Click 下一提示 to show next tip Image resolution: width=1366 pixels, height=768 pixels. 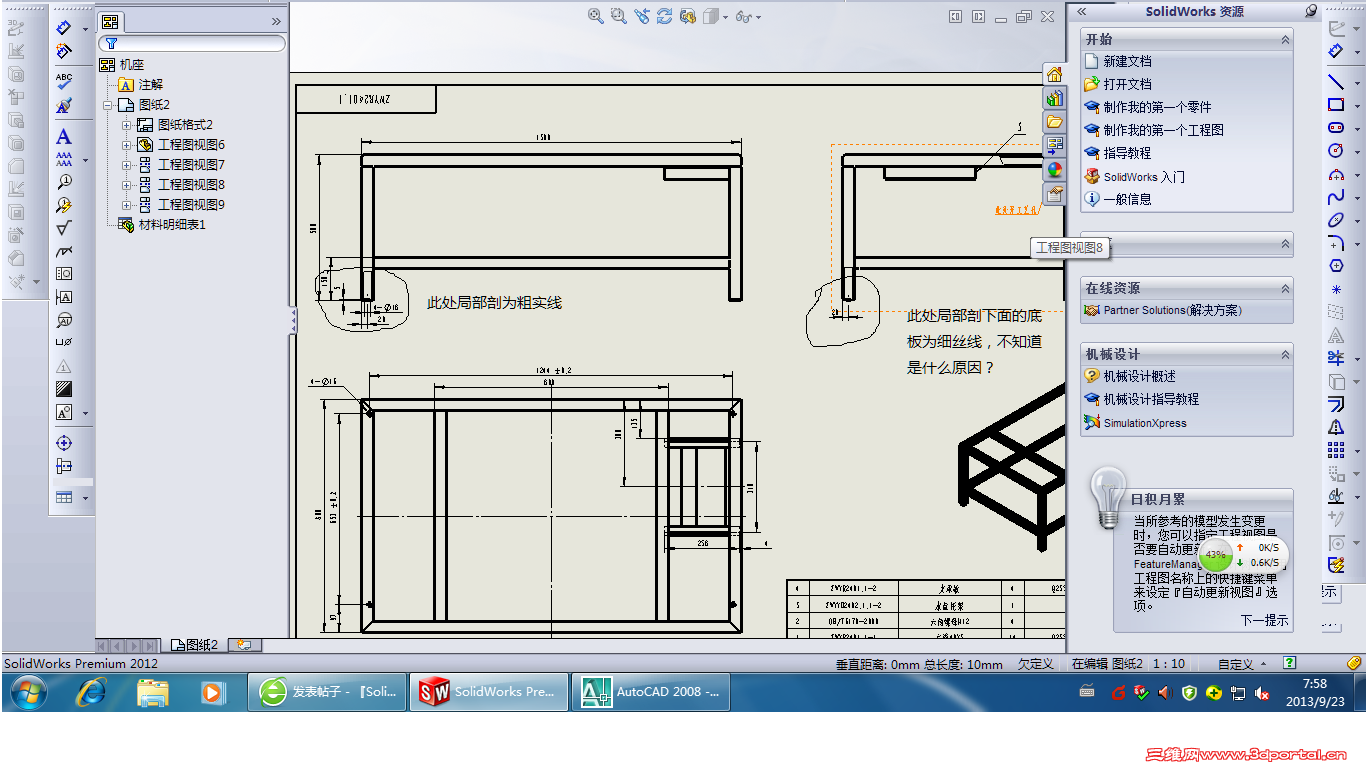coord(1265,621)
